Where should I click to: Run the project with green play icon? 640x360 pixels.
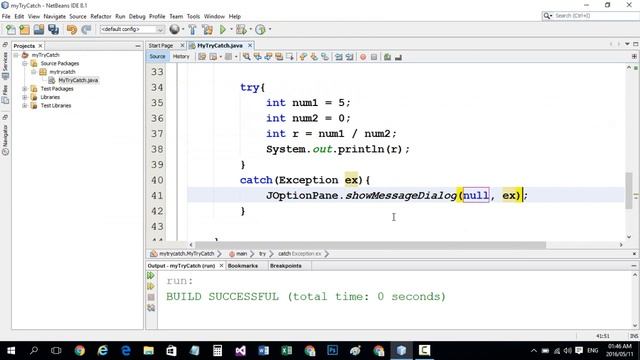click(223, 29)
